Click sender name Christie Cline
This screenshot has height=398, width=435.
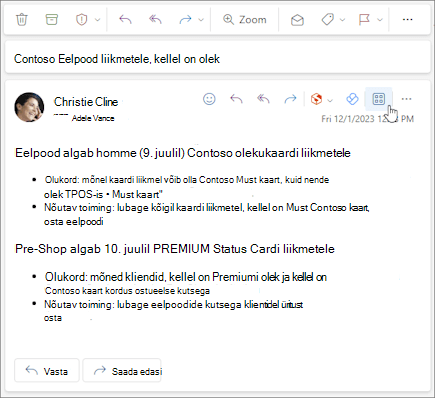pyautogui.click(x=86, y=102)
